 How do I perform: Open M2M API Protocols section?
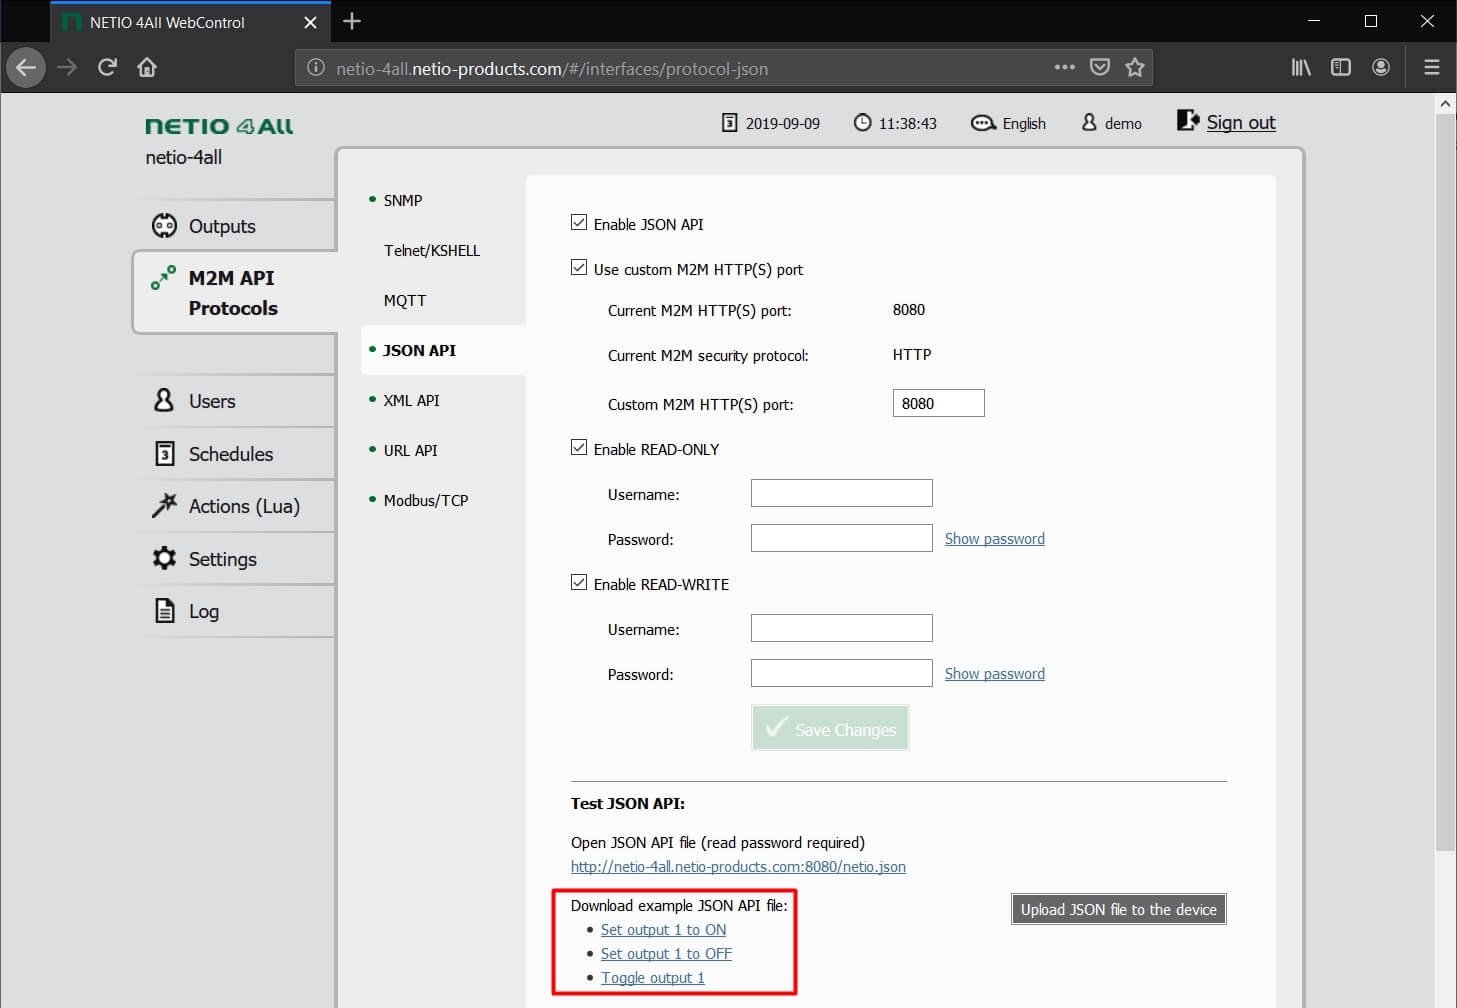[236, 292]
